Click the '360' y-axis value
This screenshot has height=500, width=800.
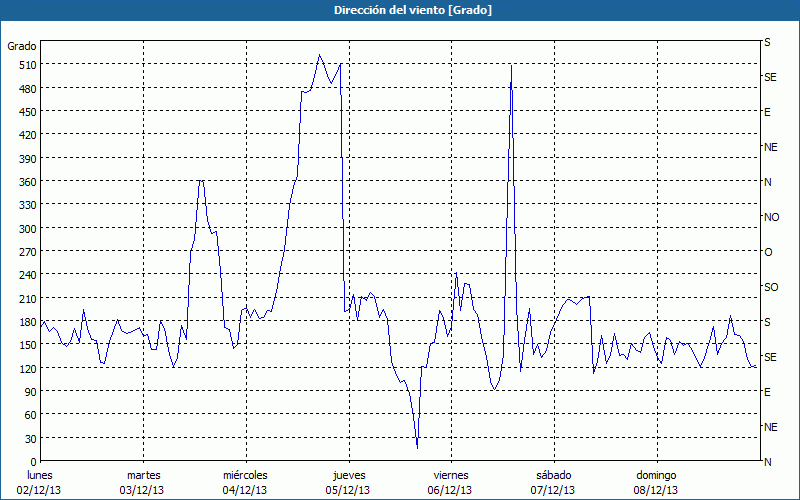28,182
